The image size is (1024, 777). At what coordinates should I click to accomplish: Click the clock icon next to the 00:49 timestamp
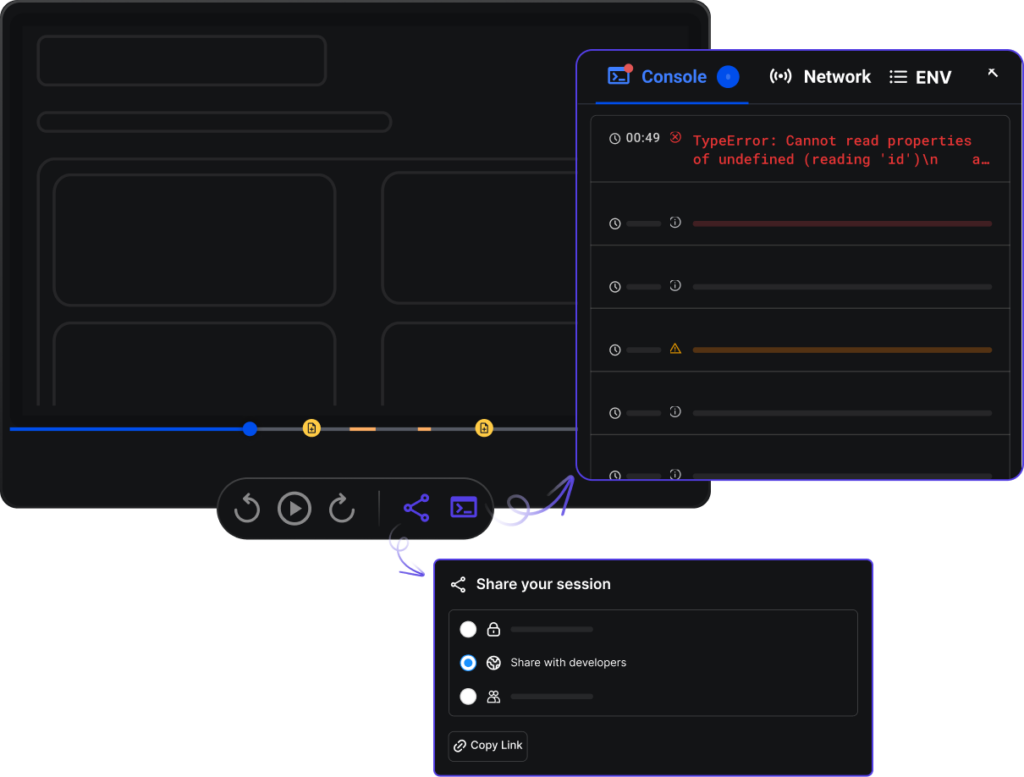click(x=615, y=140)
